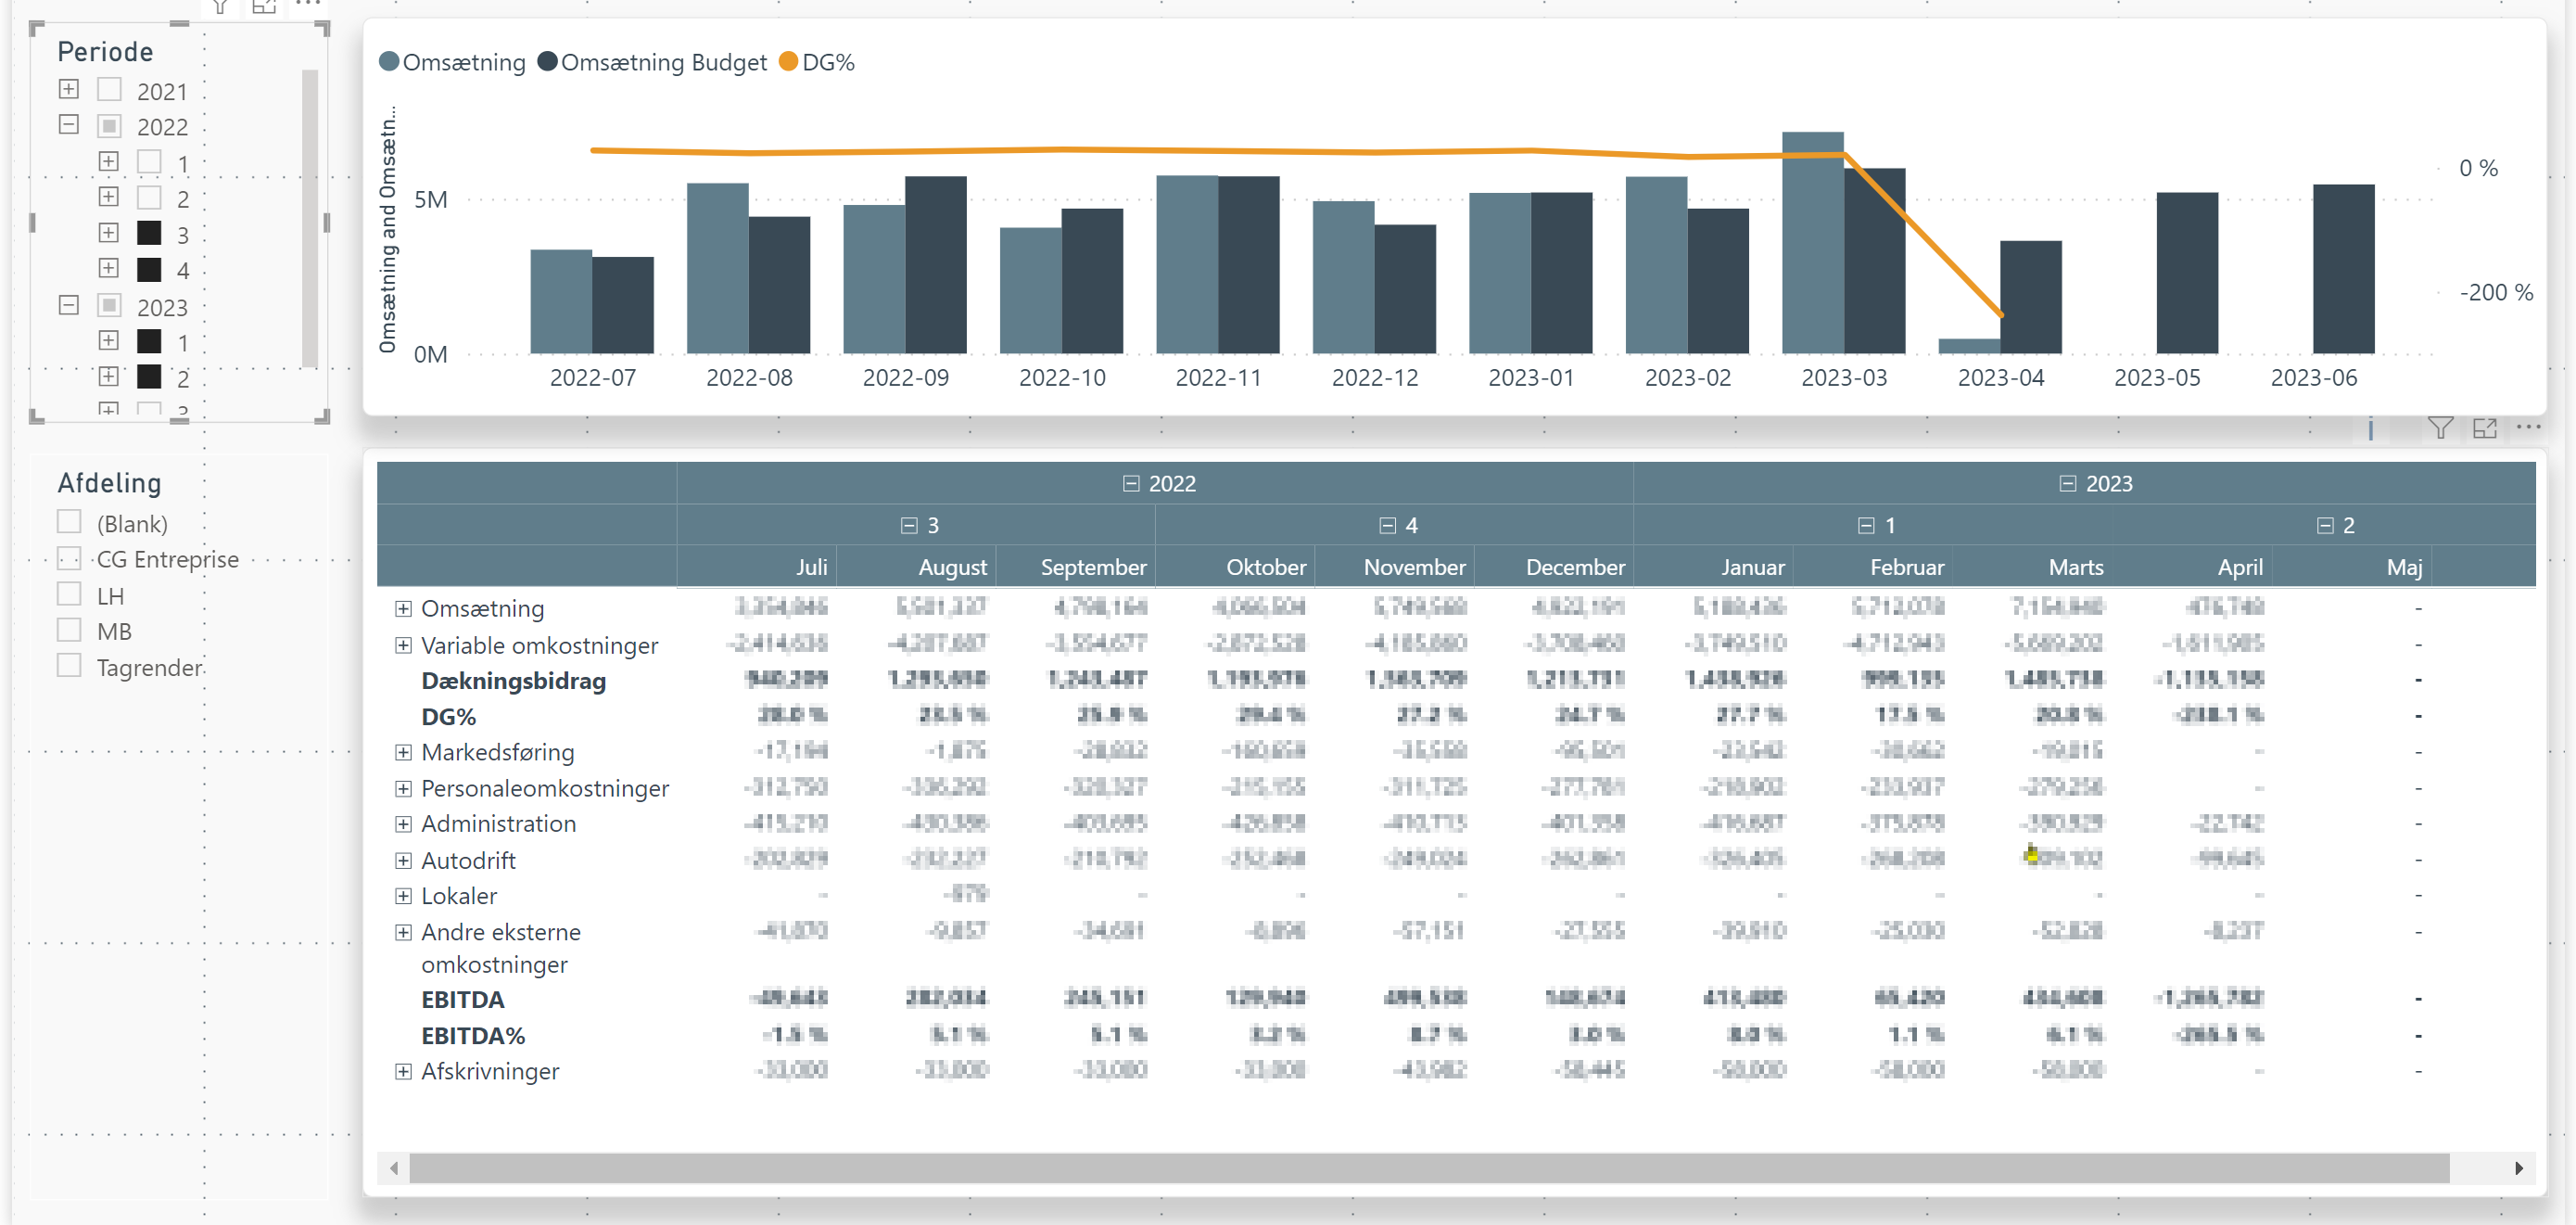Select the Dækningsbidrag row label
Image resolution: width=2576 pixels, height=1225 pixels.
tap(512, 681)
